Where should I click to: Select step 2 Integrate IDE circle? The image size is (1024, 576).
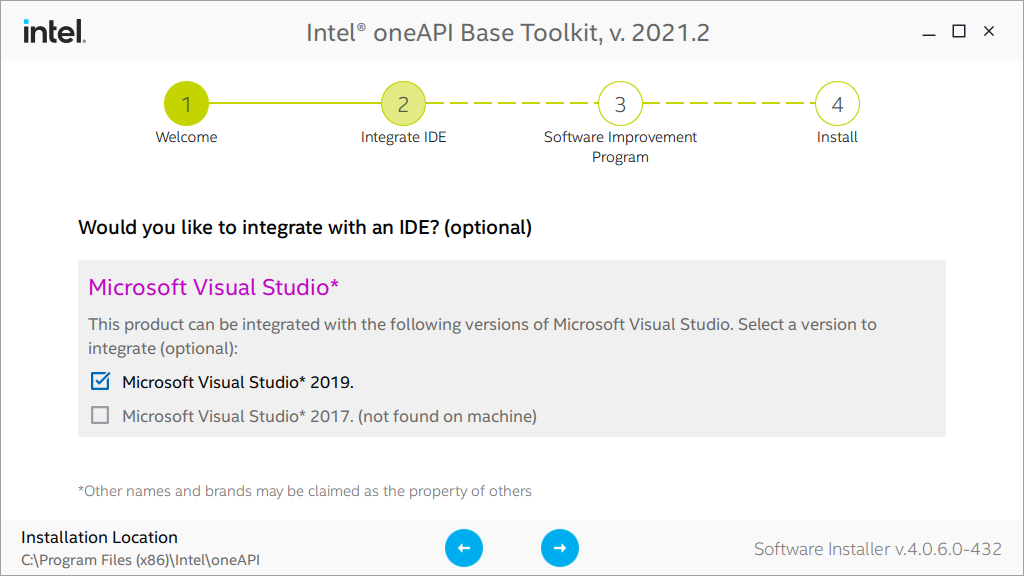coord(403,104)
